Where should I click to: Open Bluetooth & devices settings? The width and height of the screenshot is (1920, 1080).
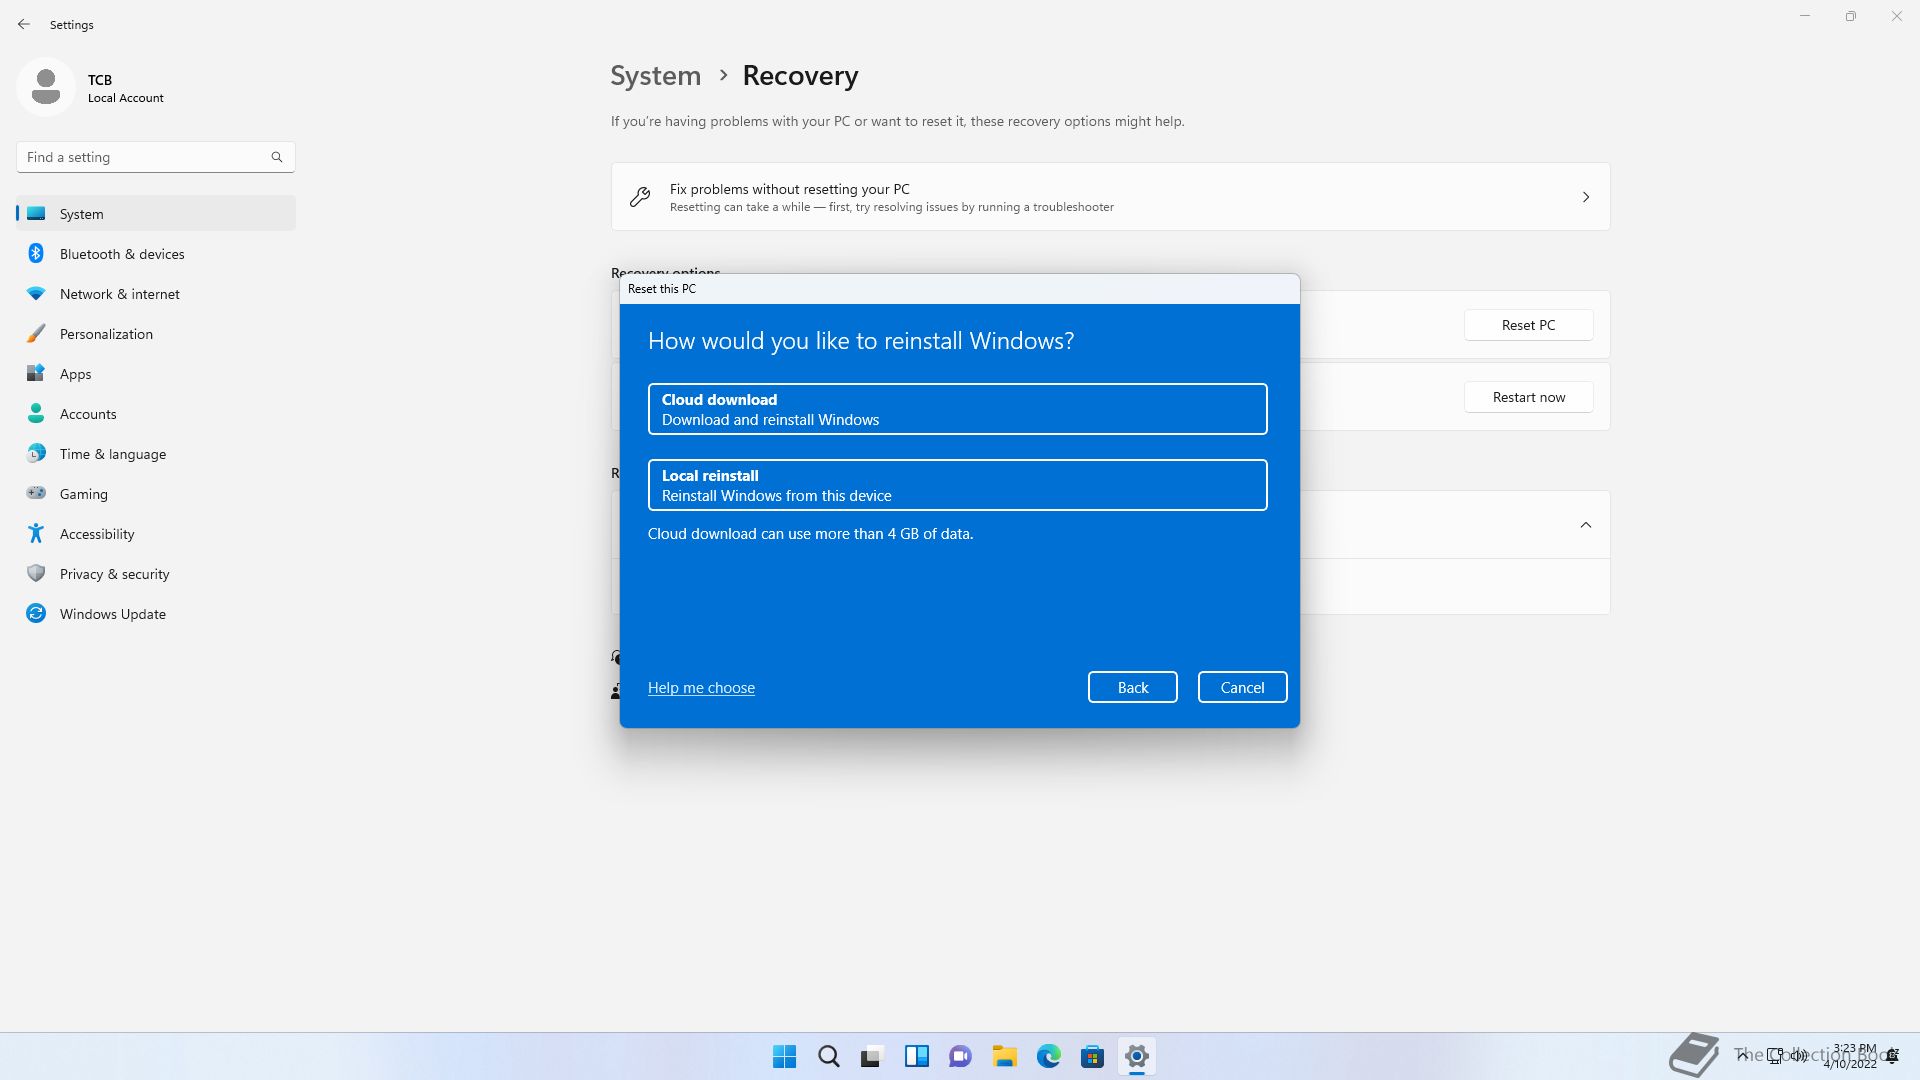(x=156, y=254)
